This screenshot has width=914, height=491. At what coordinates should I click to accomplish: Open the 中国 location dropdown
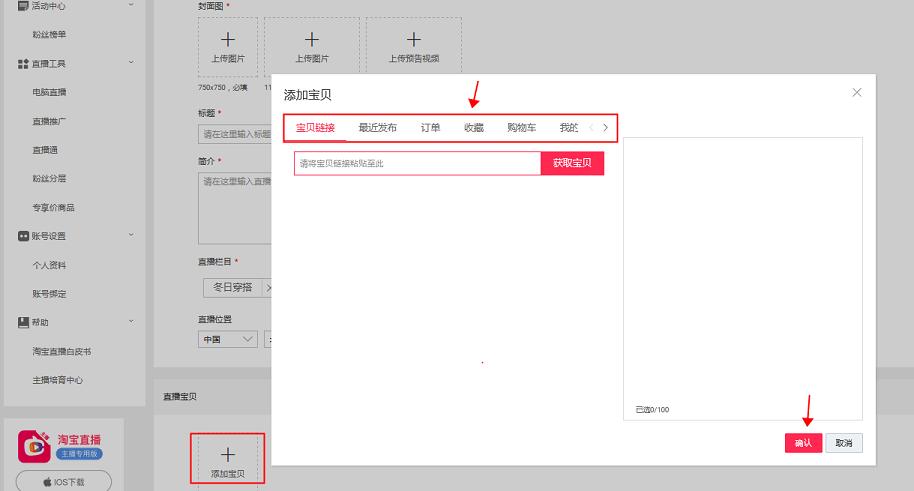tap(227, 339)
